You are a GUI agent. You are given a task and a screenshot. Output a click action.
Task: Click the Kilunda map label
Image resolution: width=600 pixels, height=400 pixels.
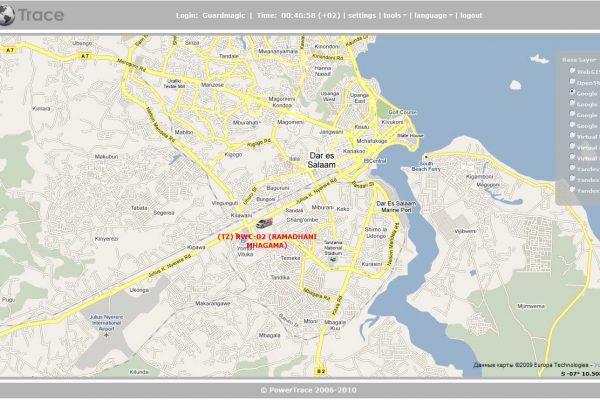click(x=139, y=372)
